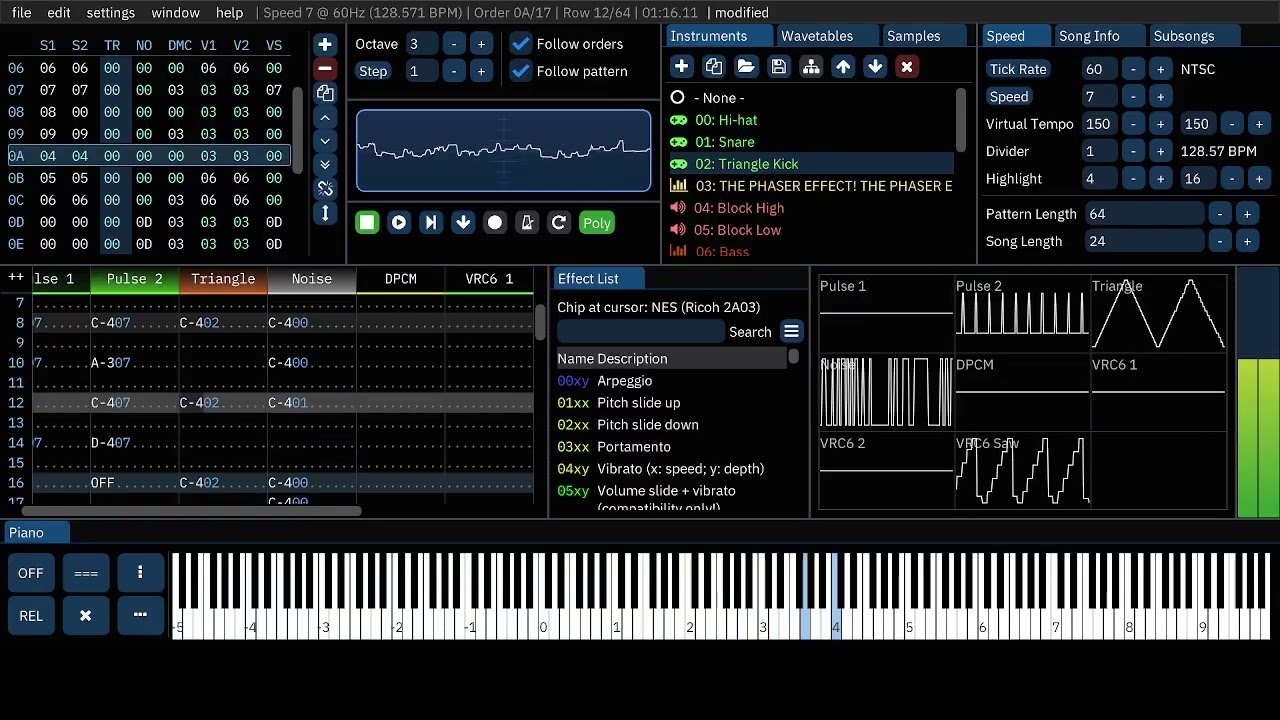The height and width of the screenshot is (720, 1280).
Task: Toggle repeat pattern with the loop icon
Action: click(559, 223)
